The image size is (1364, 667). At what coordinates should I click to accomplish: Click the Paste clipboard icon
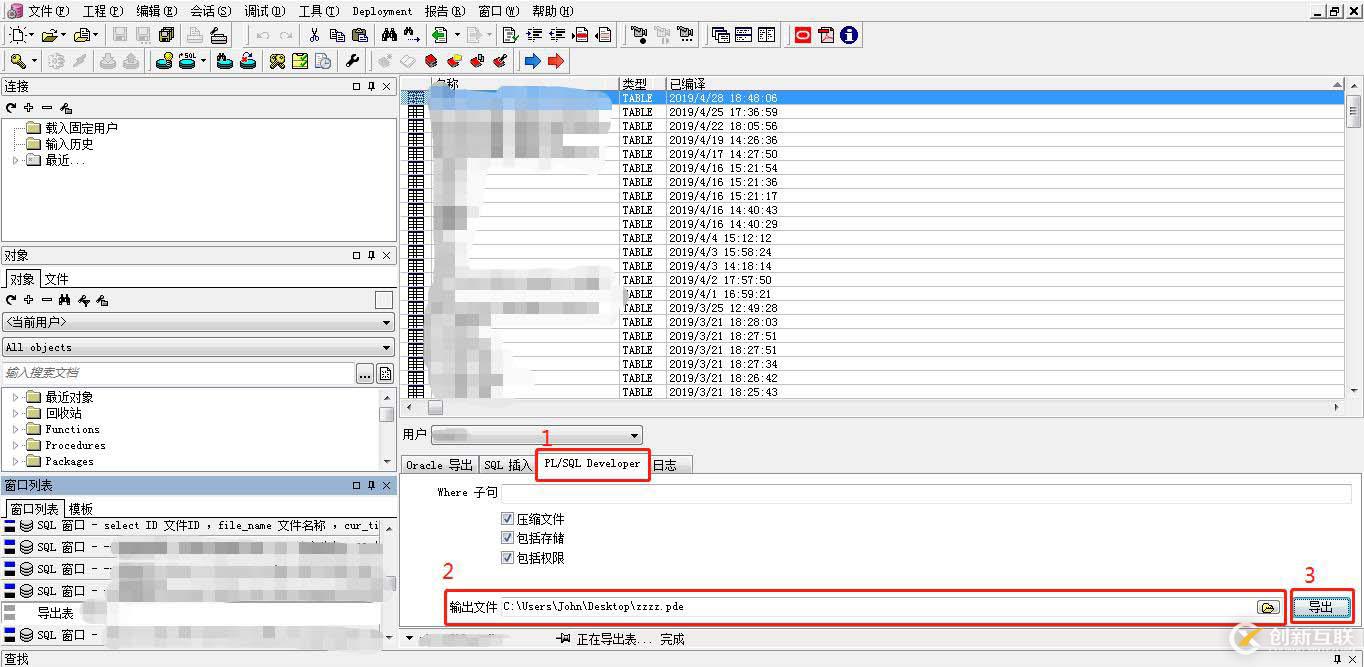(360, 35)
